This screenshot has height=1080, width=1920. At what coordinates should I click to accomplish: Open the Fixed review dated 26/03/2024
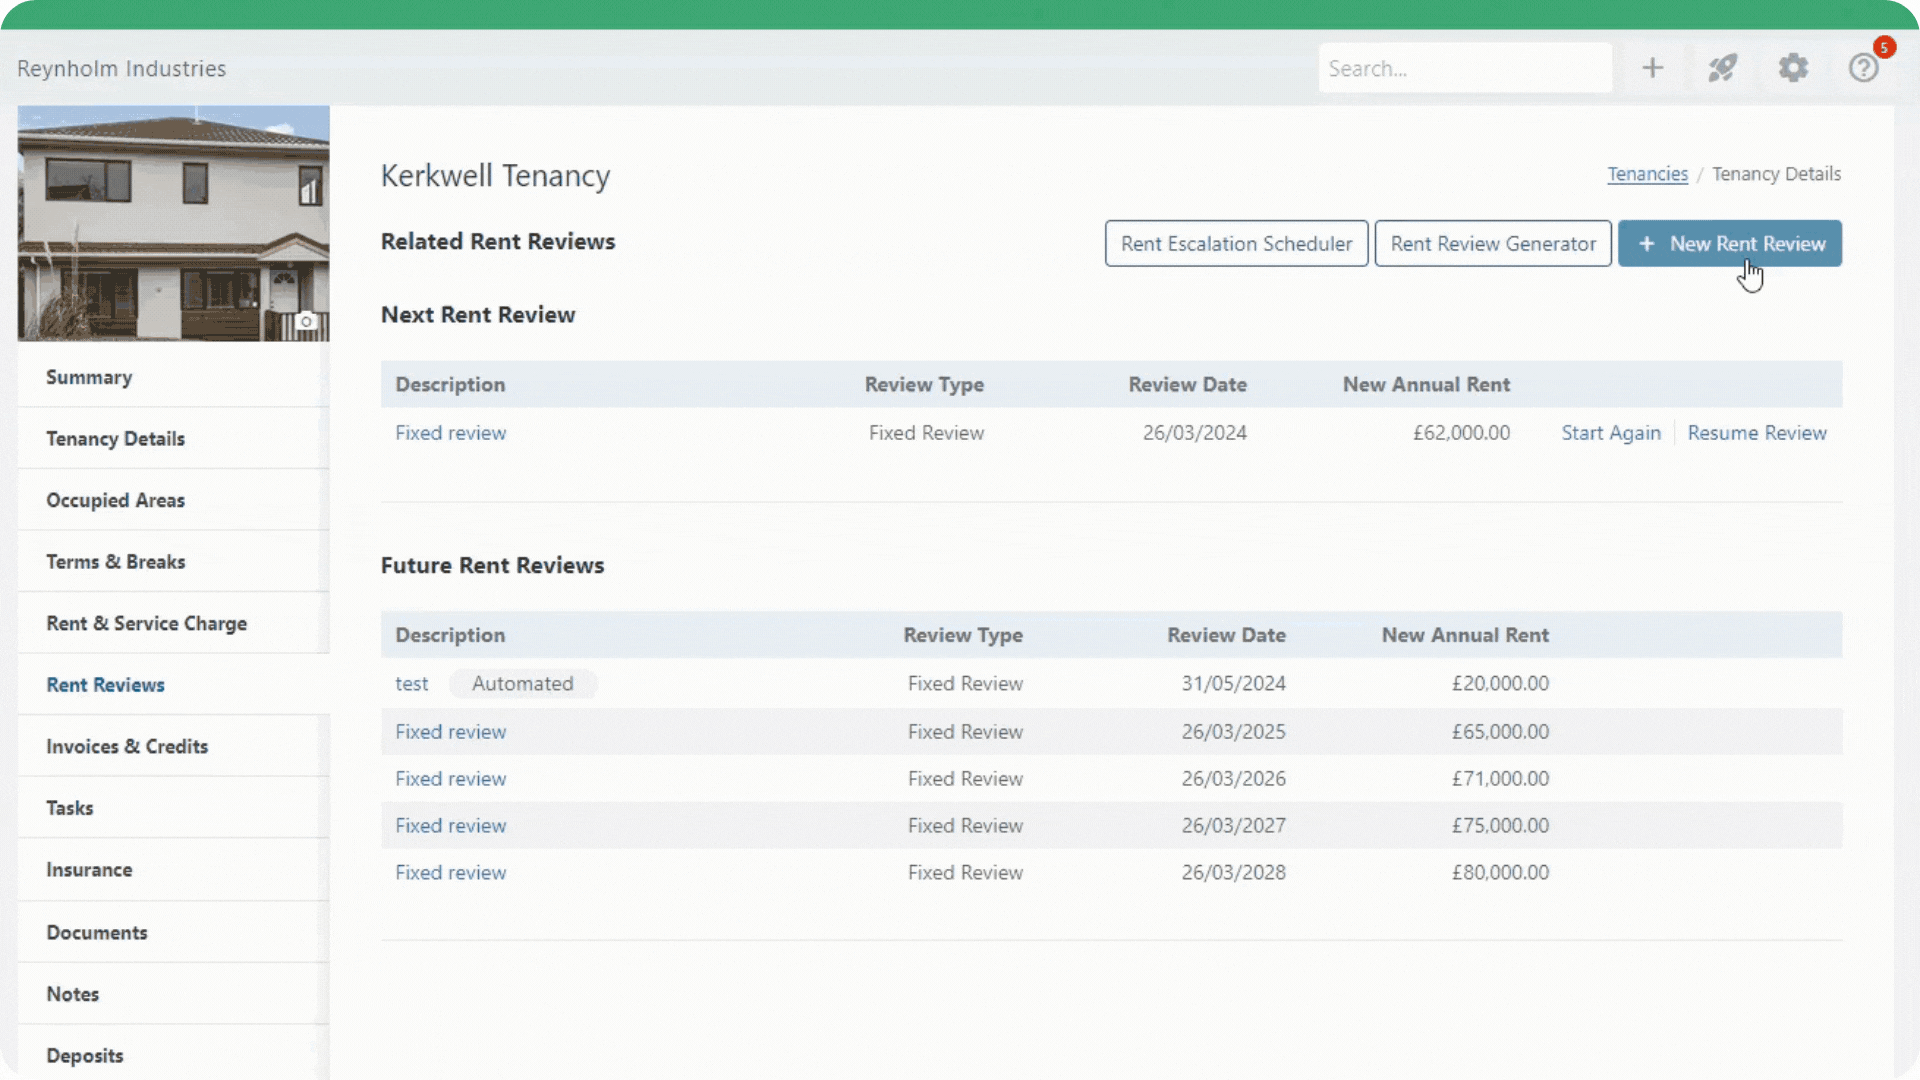pos(450,432)
